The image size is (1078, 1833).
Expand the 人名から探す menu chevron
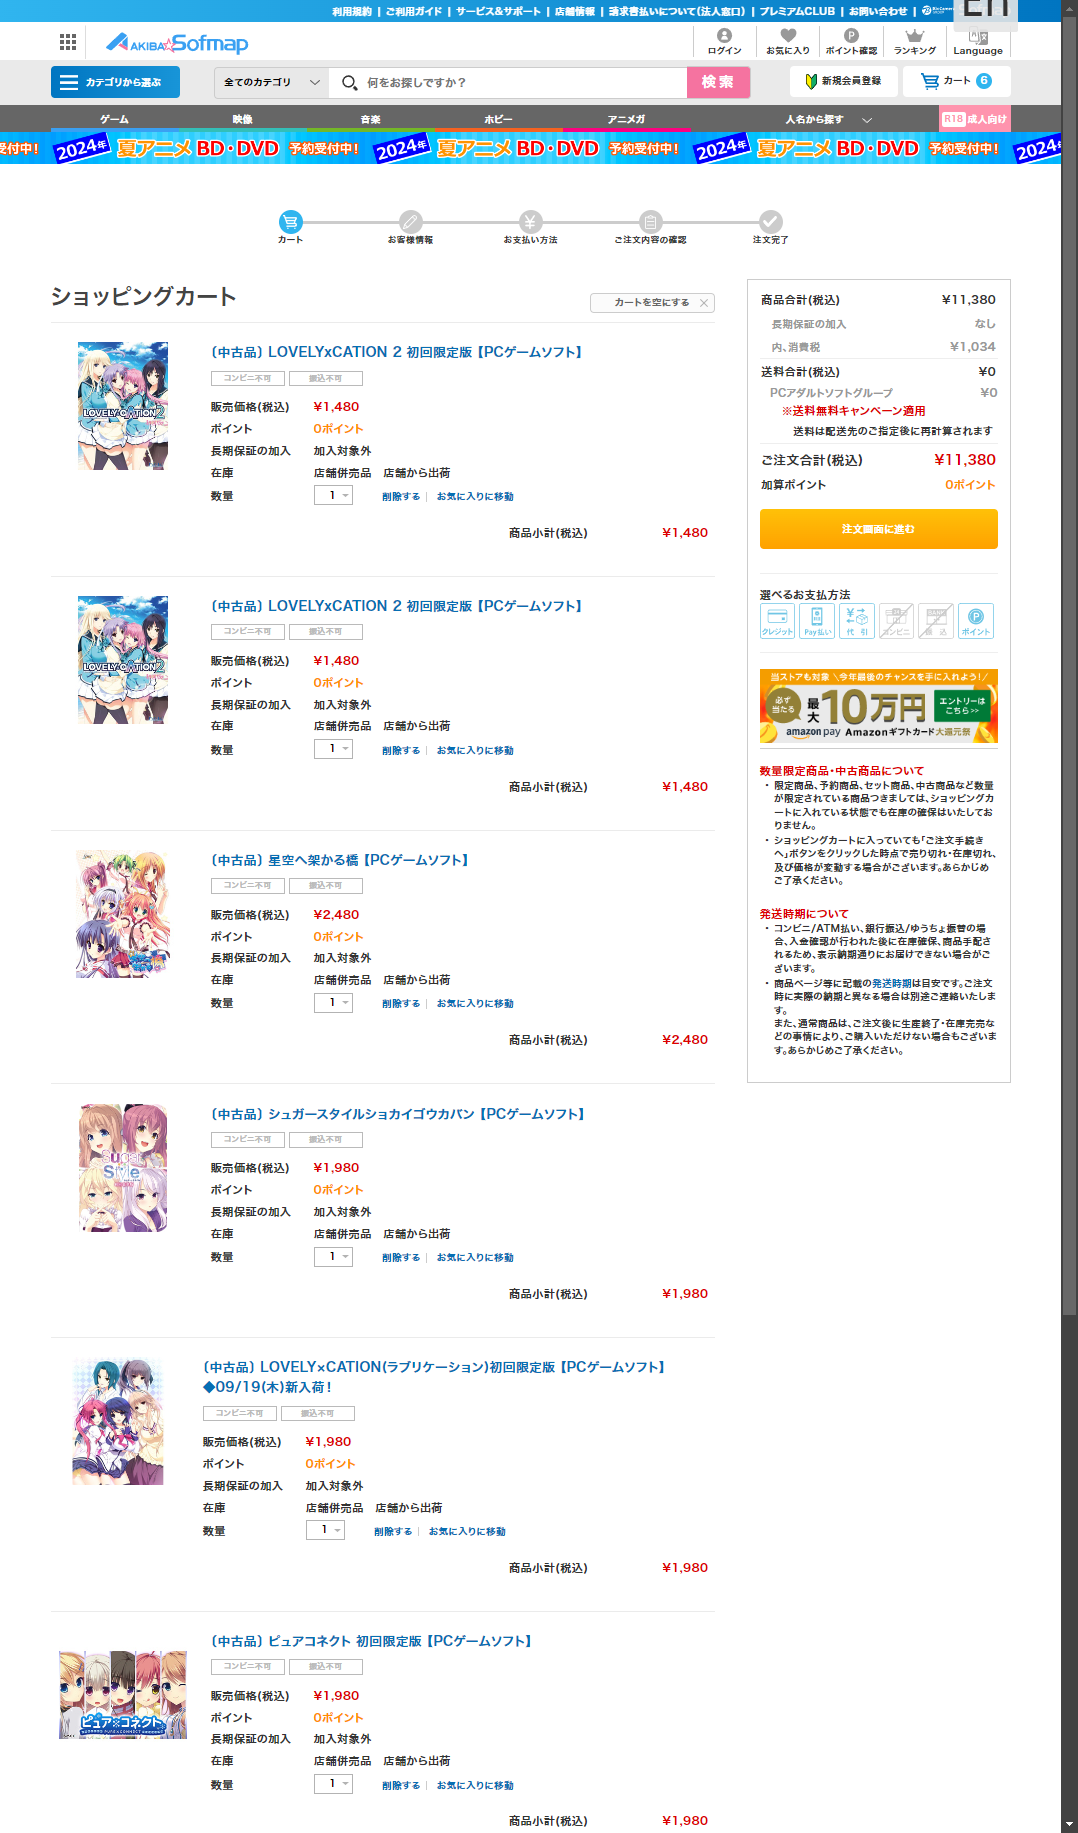(867, 119)
